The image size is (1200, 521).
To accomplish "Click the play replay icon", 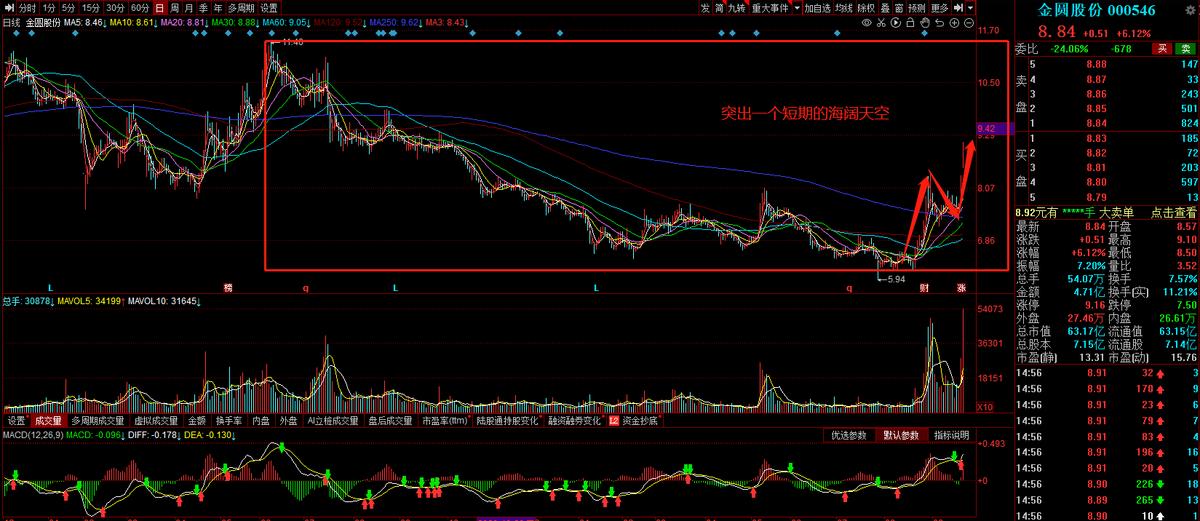I will (896, 23).
